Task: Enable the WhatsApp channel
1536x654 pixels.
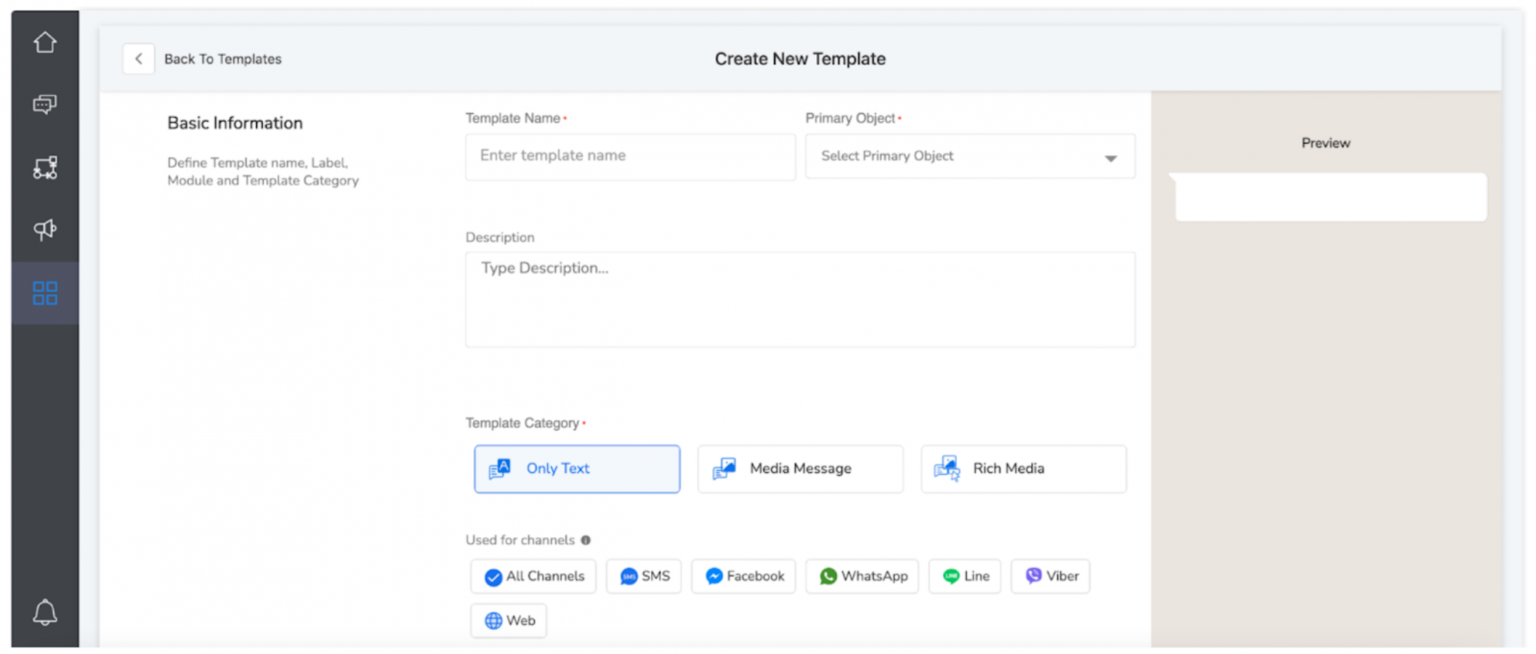Action: tap(862, 576)
